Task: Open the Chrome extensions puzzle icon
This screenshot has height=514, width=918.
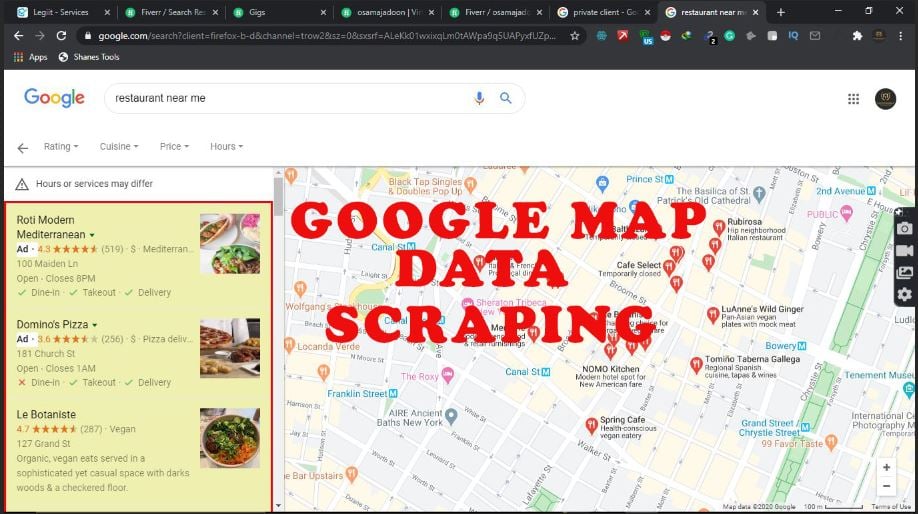Action: (857, 36)
